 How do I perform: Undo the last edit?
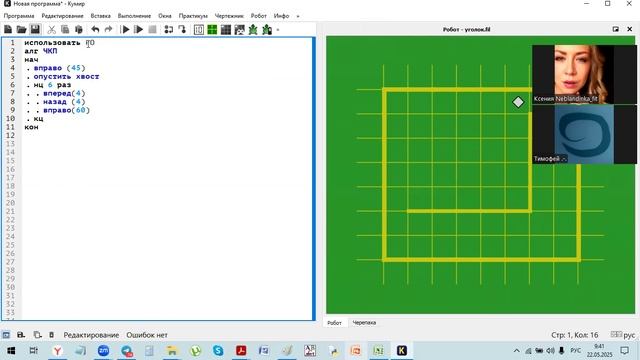[x=95, y=29]
